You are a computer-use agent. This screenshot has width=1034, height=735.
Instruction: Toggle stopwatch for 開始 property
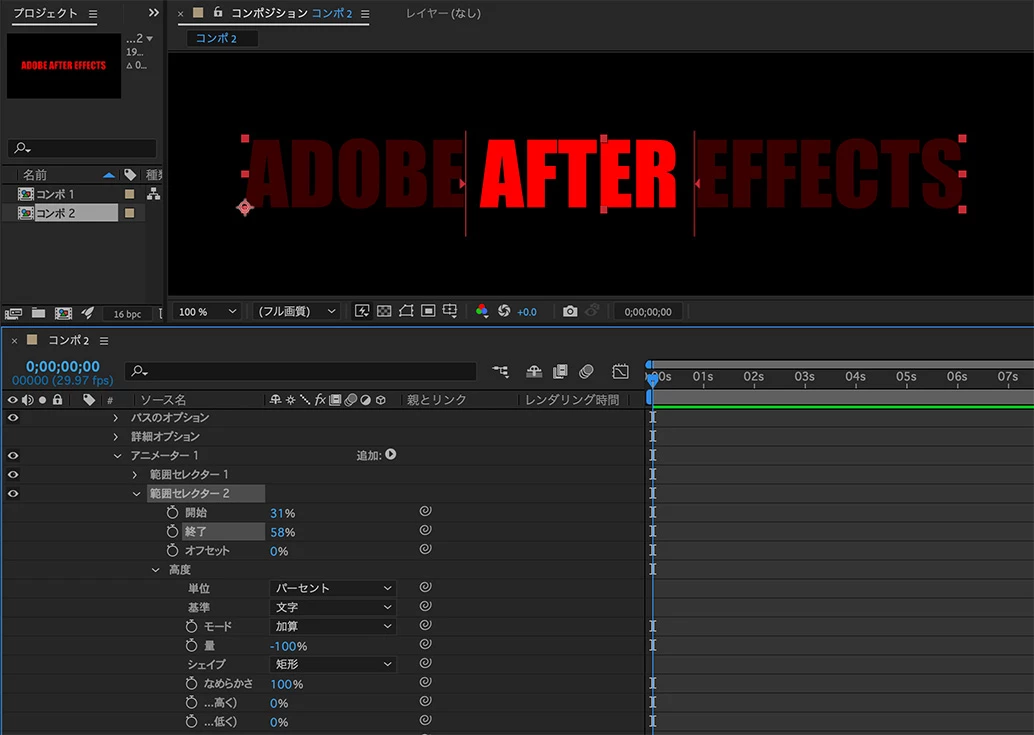(172, 512)
